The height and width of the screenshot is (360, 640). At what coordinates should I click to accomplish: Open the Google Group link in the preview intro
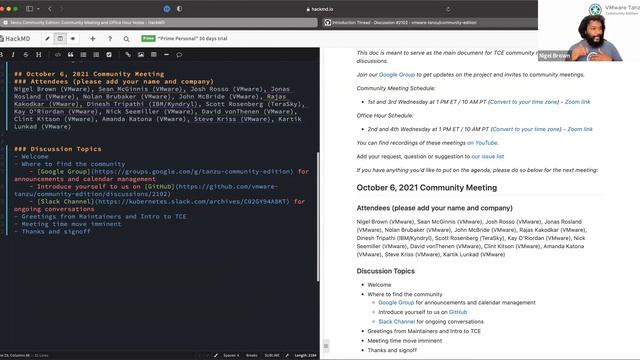pyautogui.click(x=397, y=75)
